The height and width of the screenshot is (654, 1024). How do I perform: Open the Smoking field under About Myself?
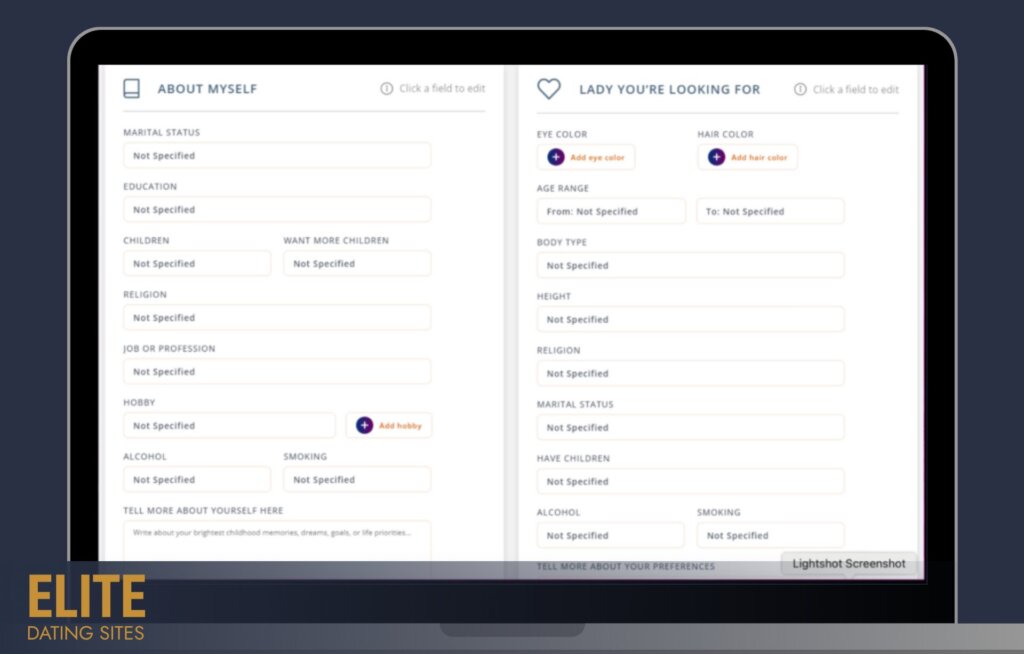pyautogui.click(x=357, y=480)
